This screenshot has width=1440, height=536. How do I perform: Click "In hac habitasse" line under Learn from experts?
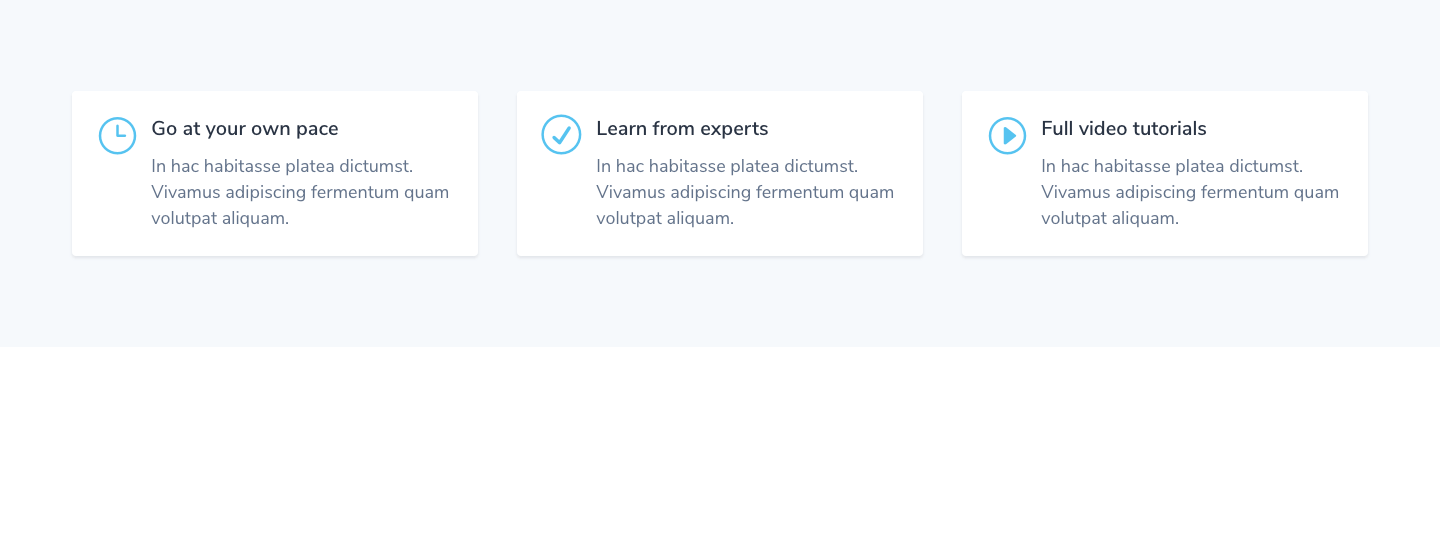727,166
